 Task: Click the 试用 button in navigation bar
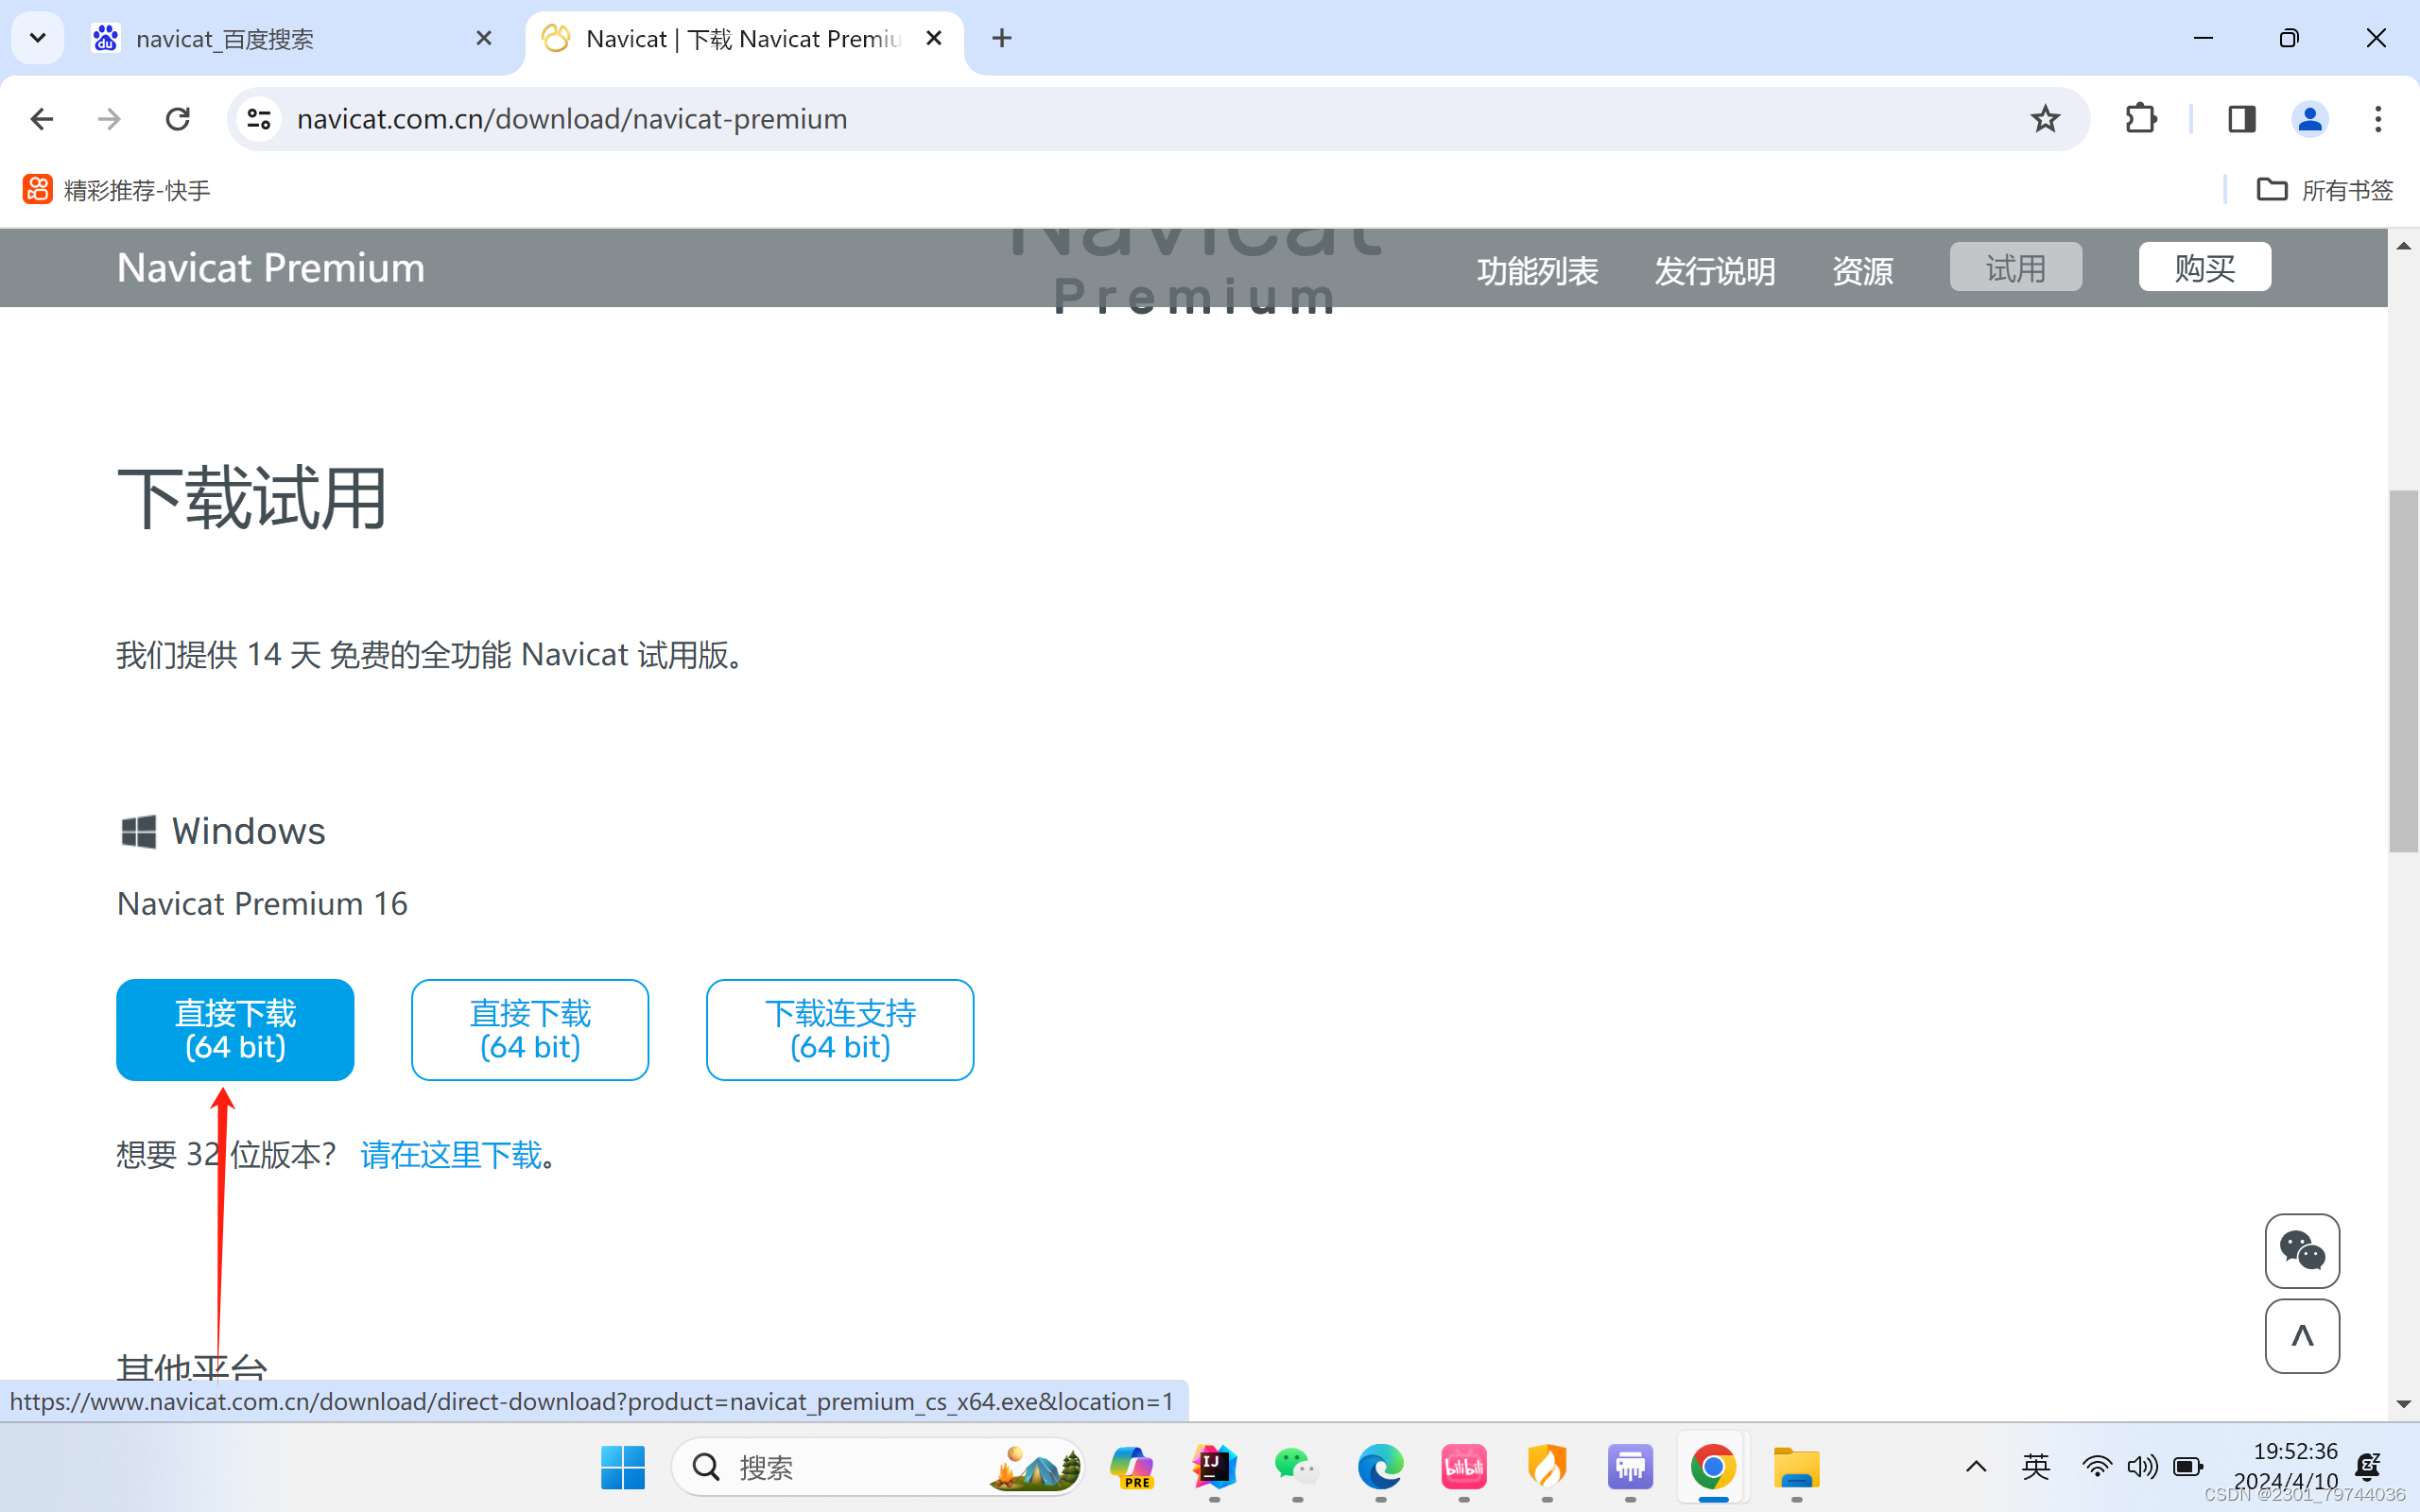[x=2015, y=266]
